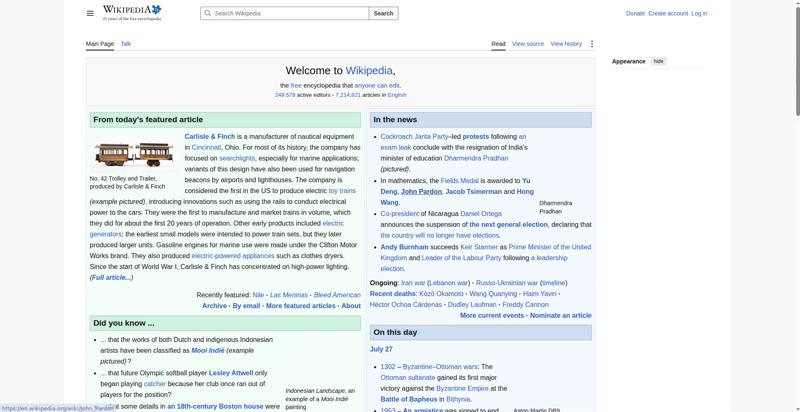This screenshot has height=412, width=800.
Task: Open More featured articles link
Action: (x=301, y=306)
